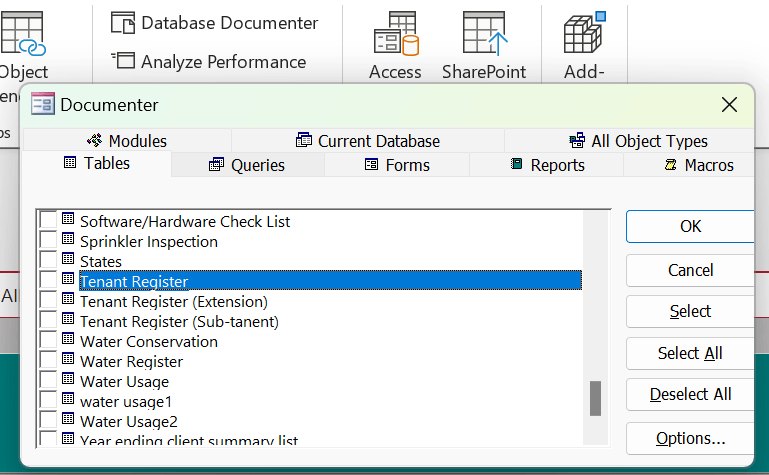Select the Tables tab
Viewport: 769px width, 475px height.
pos(97,163)
